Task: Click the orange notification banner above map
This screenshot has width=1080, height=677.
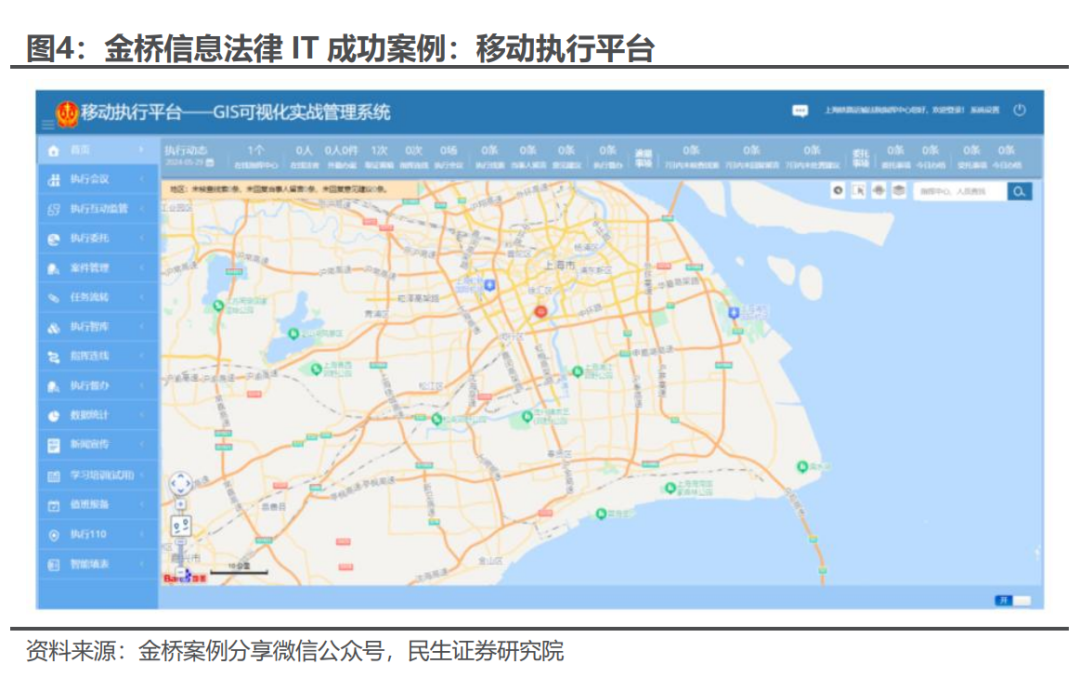Action: [290, 189]
